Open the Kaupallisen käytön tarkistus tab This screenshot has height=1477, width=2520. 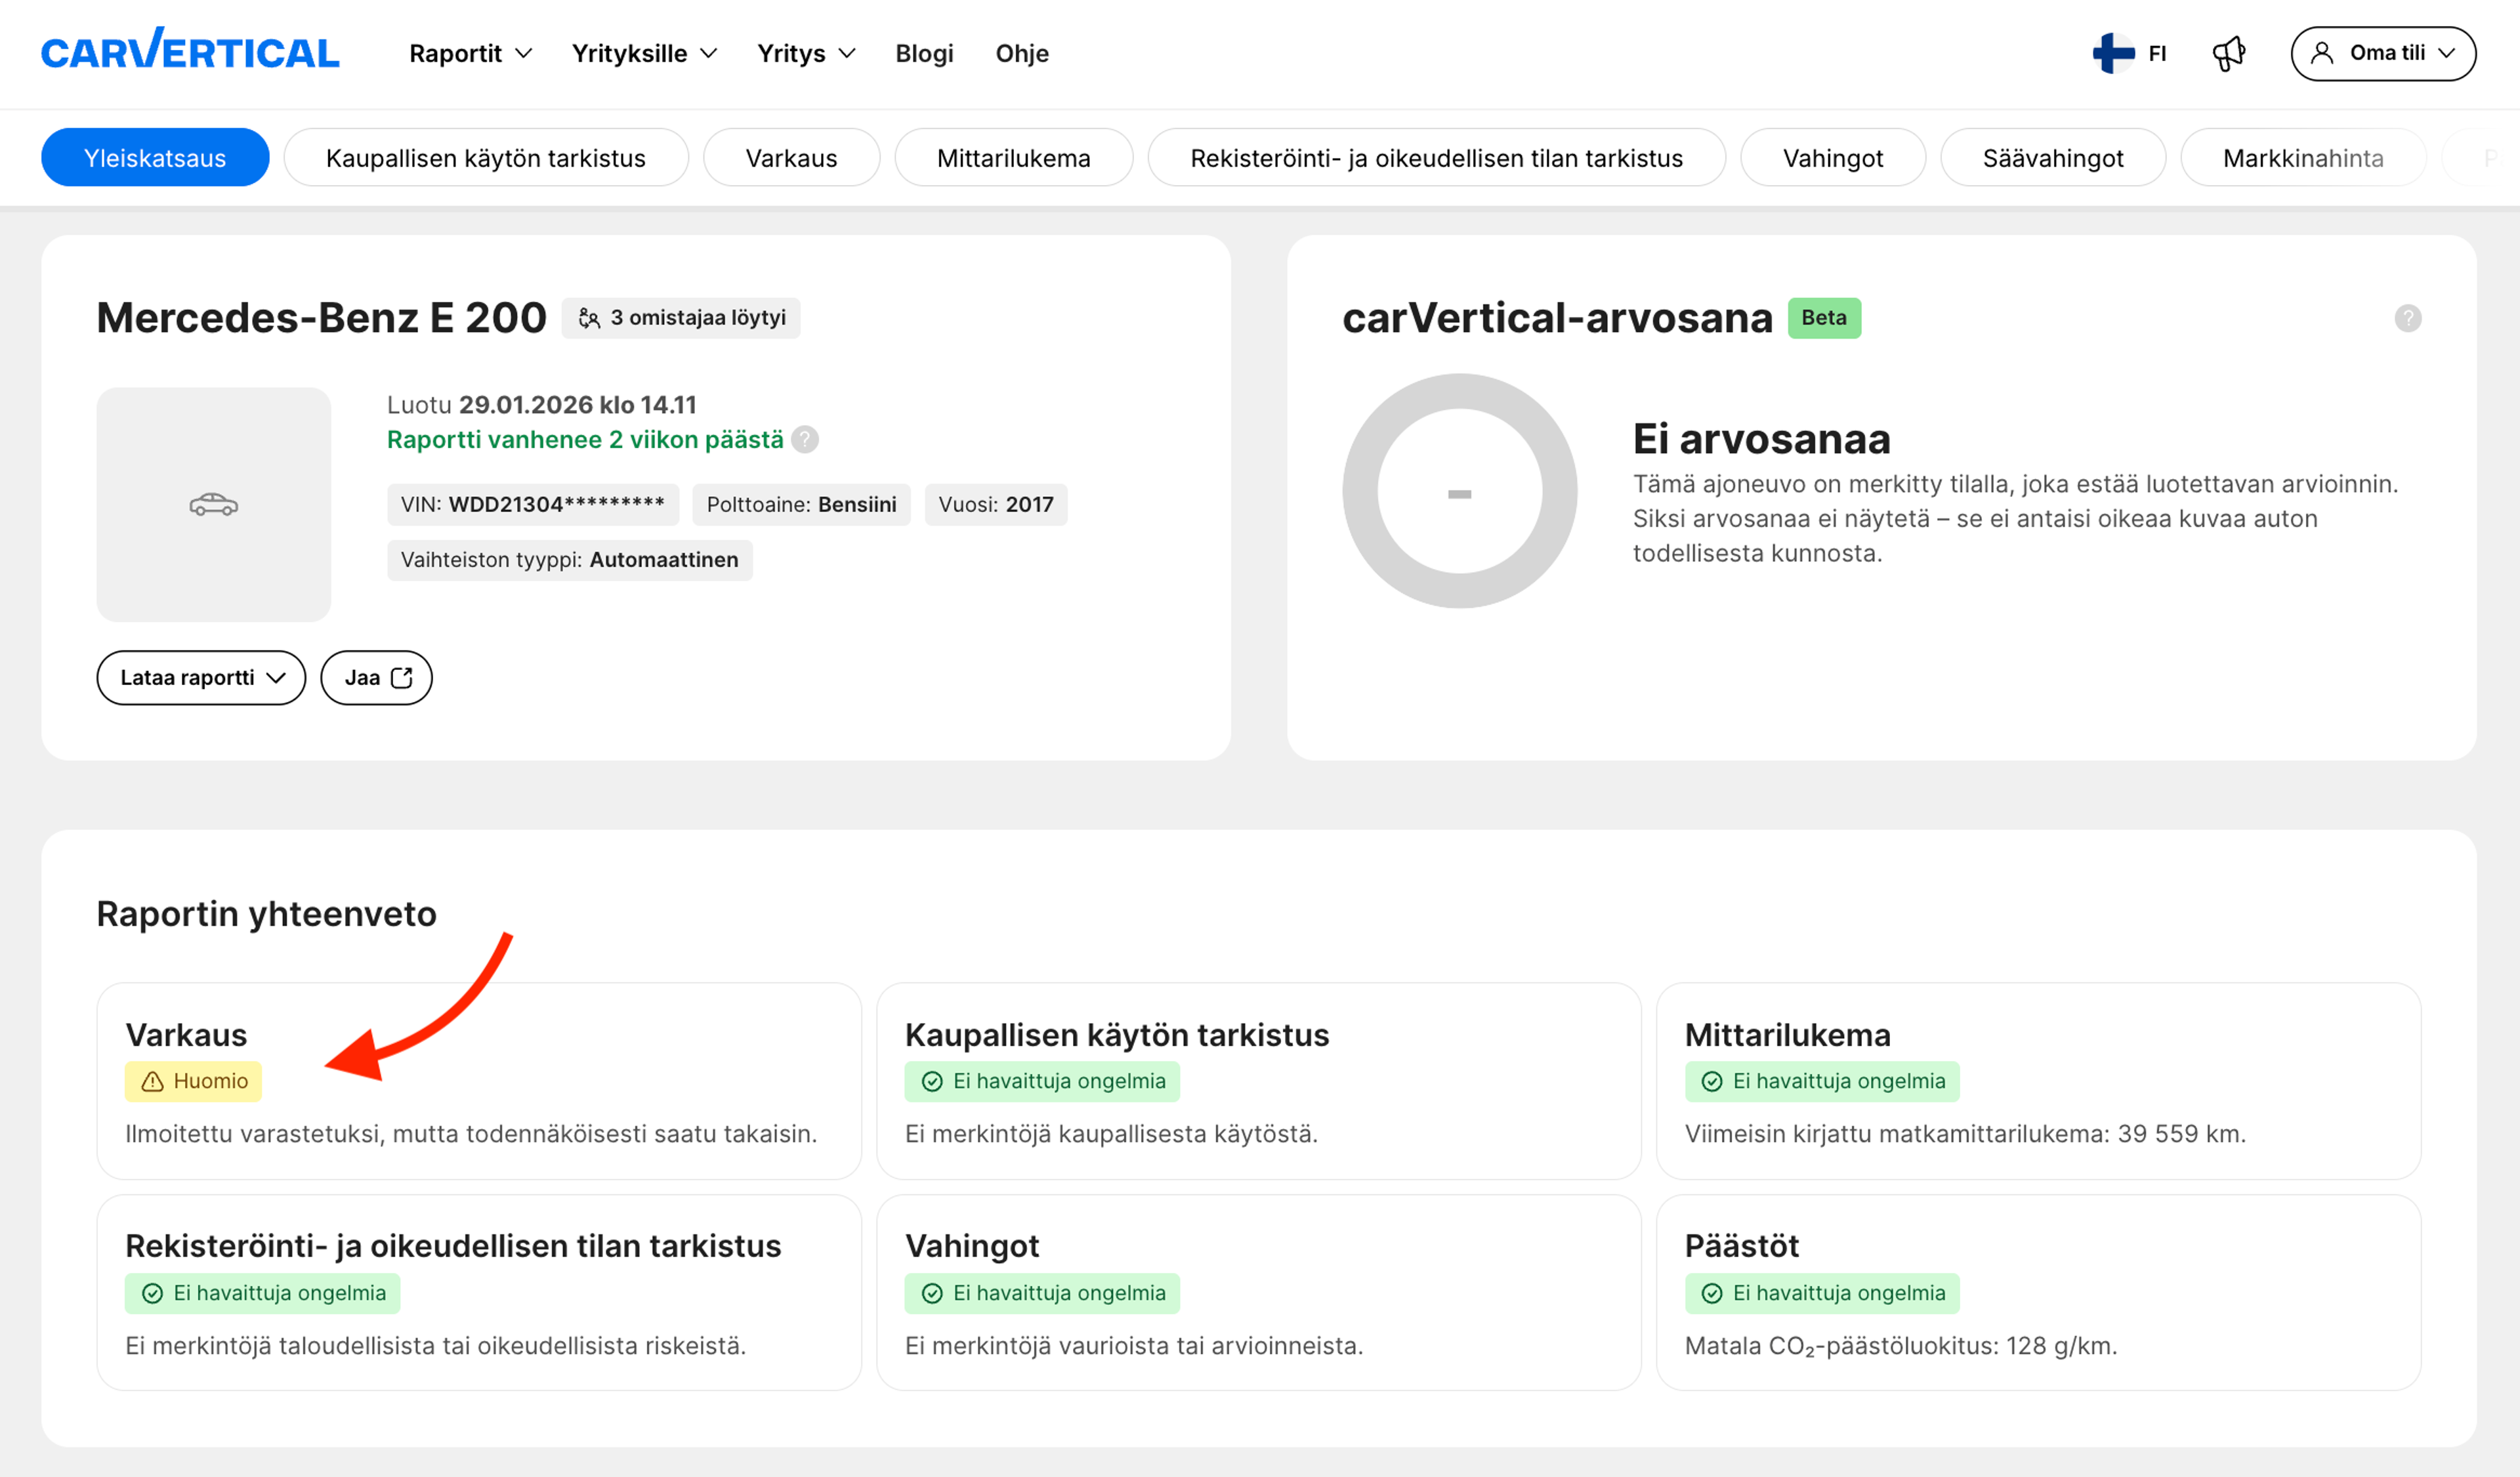pos(486,158)
